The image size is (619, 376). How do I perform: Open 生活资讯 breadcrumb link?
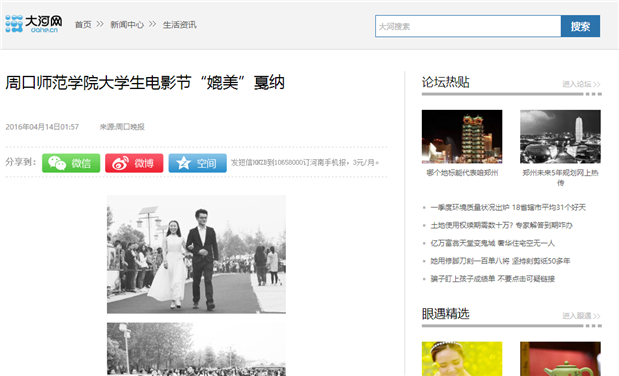(180, 25)
